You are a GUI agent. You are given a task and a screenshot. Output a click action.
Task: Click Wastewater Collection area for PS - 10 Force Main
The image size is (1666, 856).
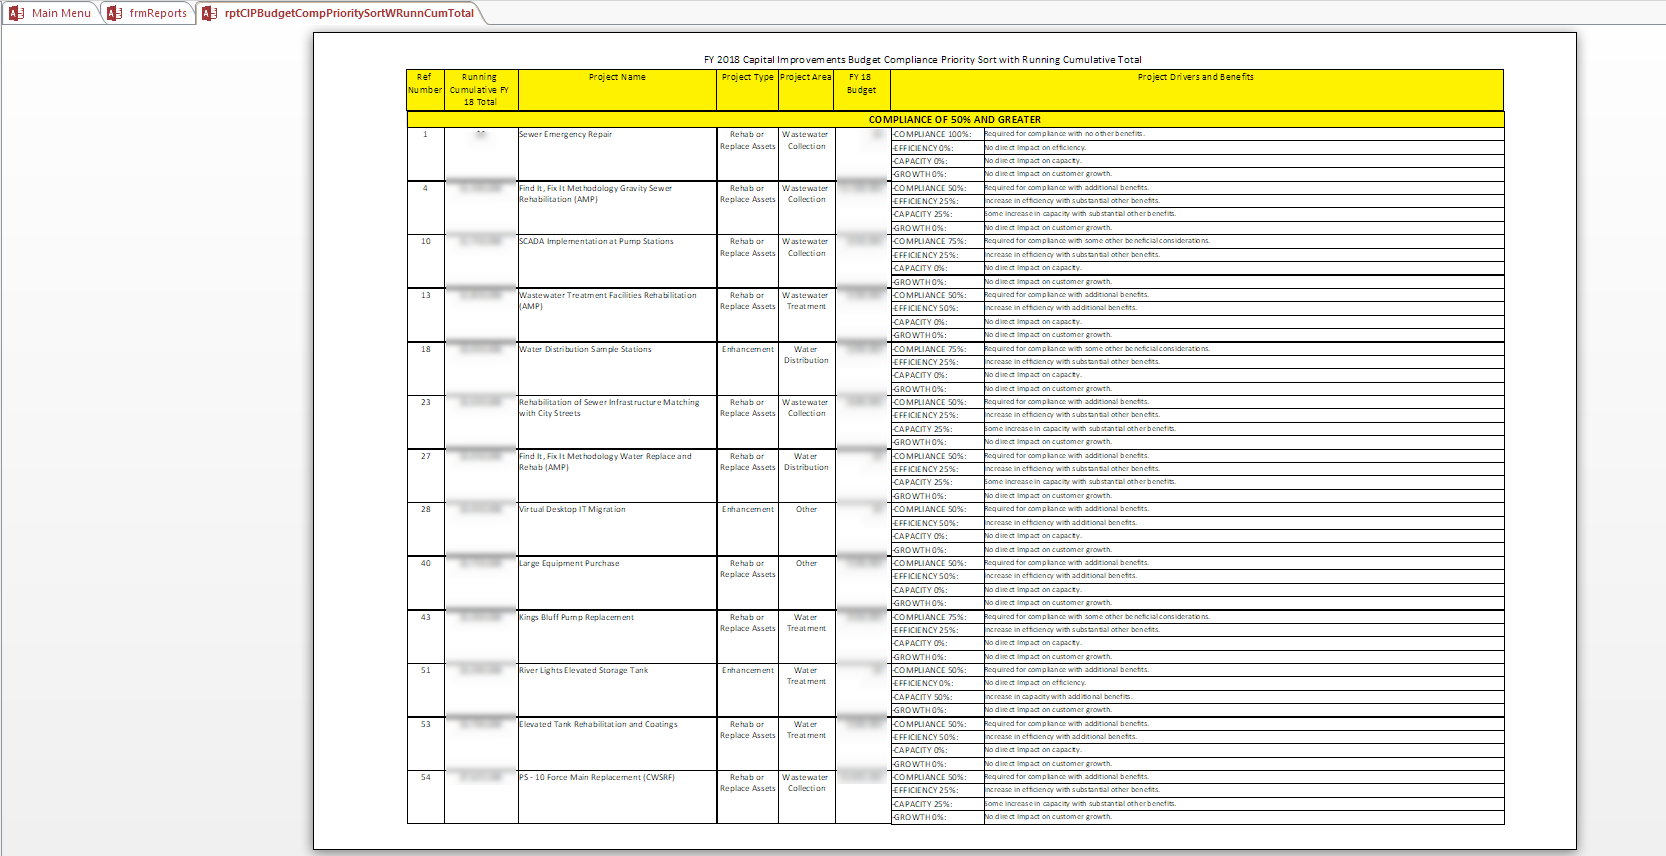point(805,783)
